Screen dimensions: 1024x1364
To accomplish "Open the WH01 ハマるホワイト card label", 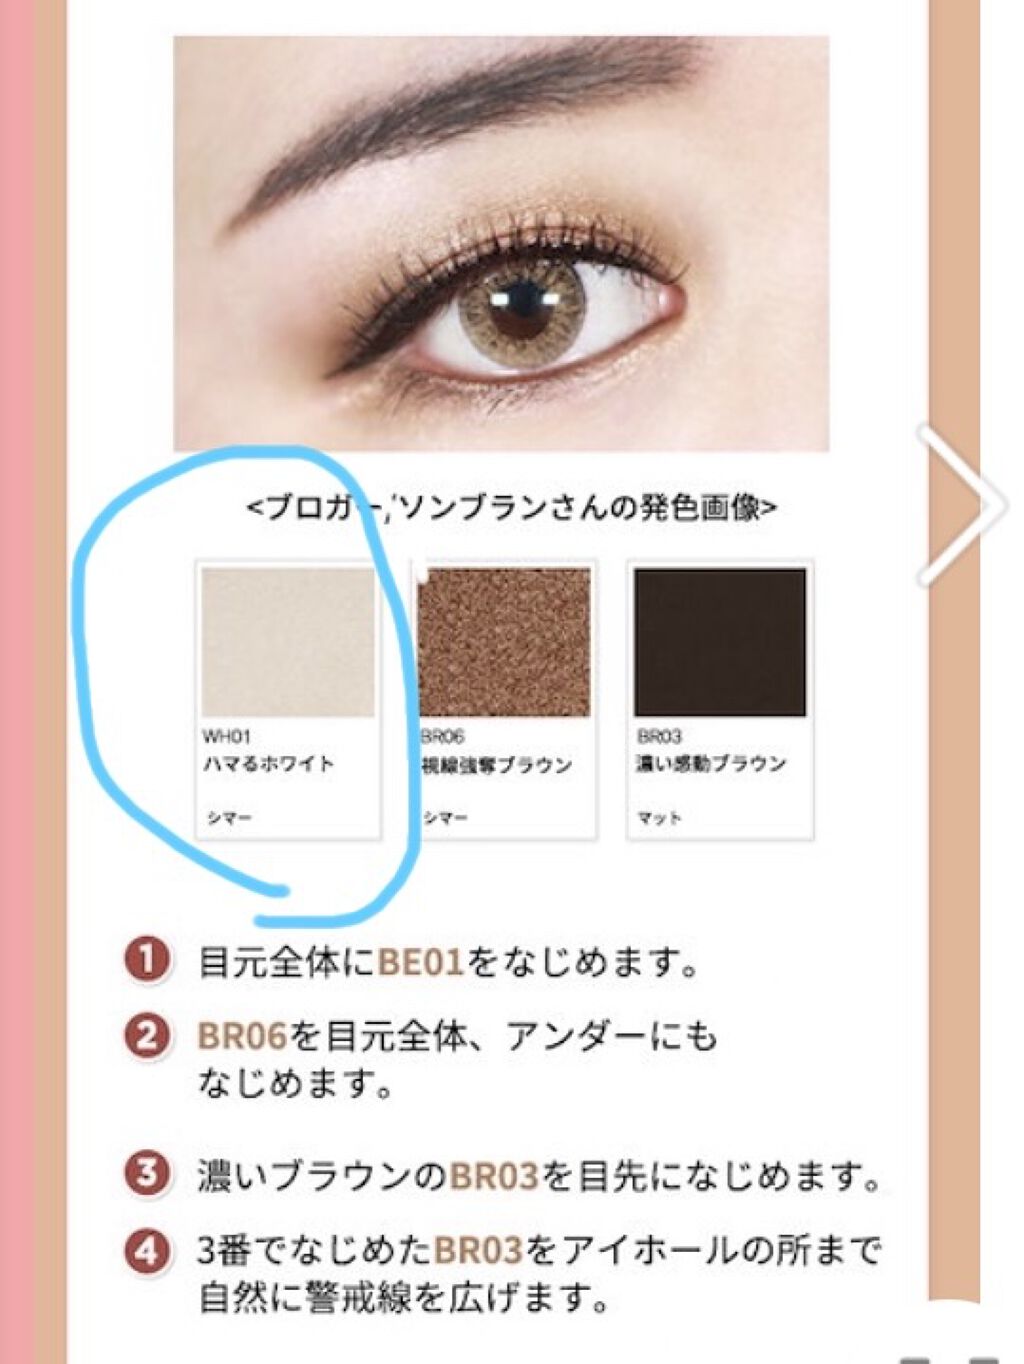I will tap(268, 751).
